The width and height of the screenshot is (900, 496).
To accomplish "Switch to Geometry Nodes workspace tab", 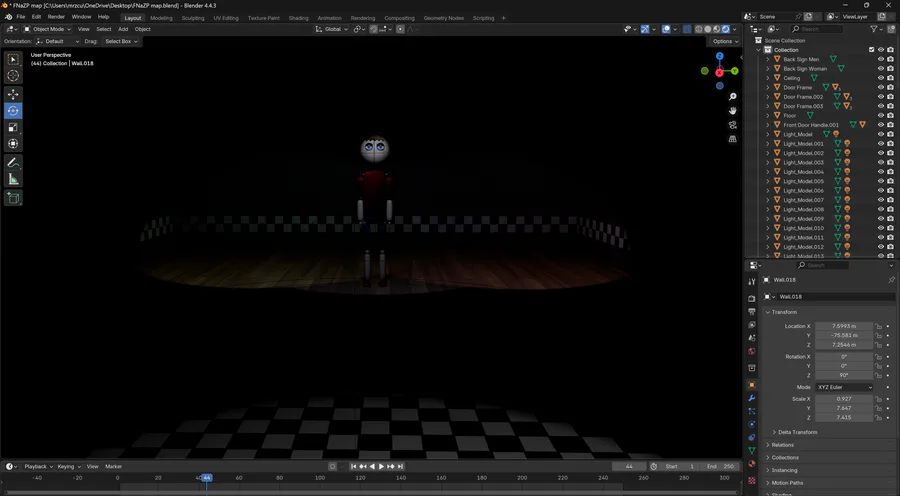I will (x=444, y=18).
